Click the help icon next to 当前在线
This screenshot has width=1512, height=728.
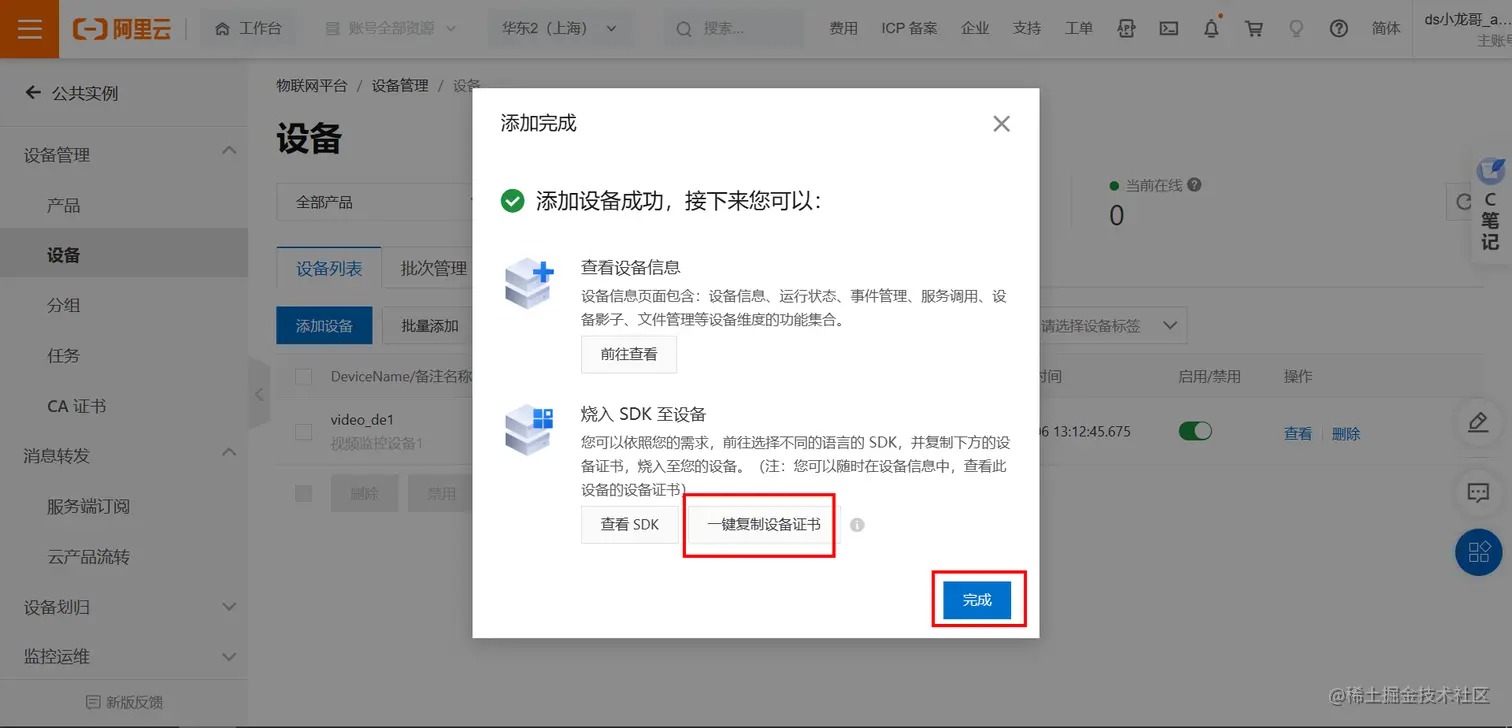click(1194, 185)
